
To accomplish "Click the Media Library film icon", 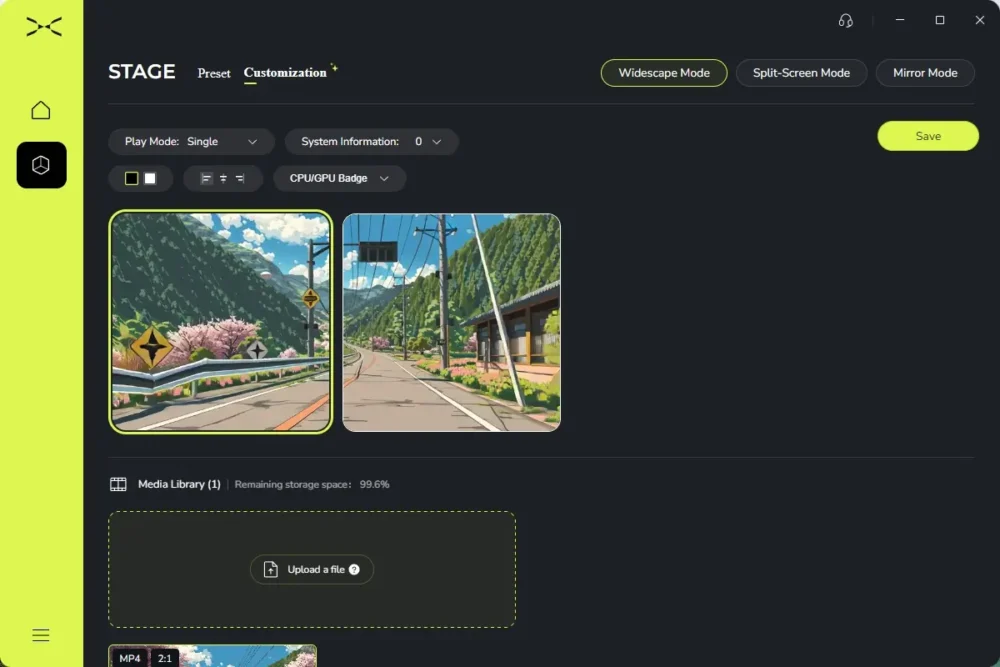I will click(x=118, y=484).
